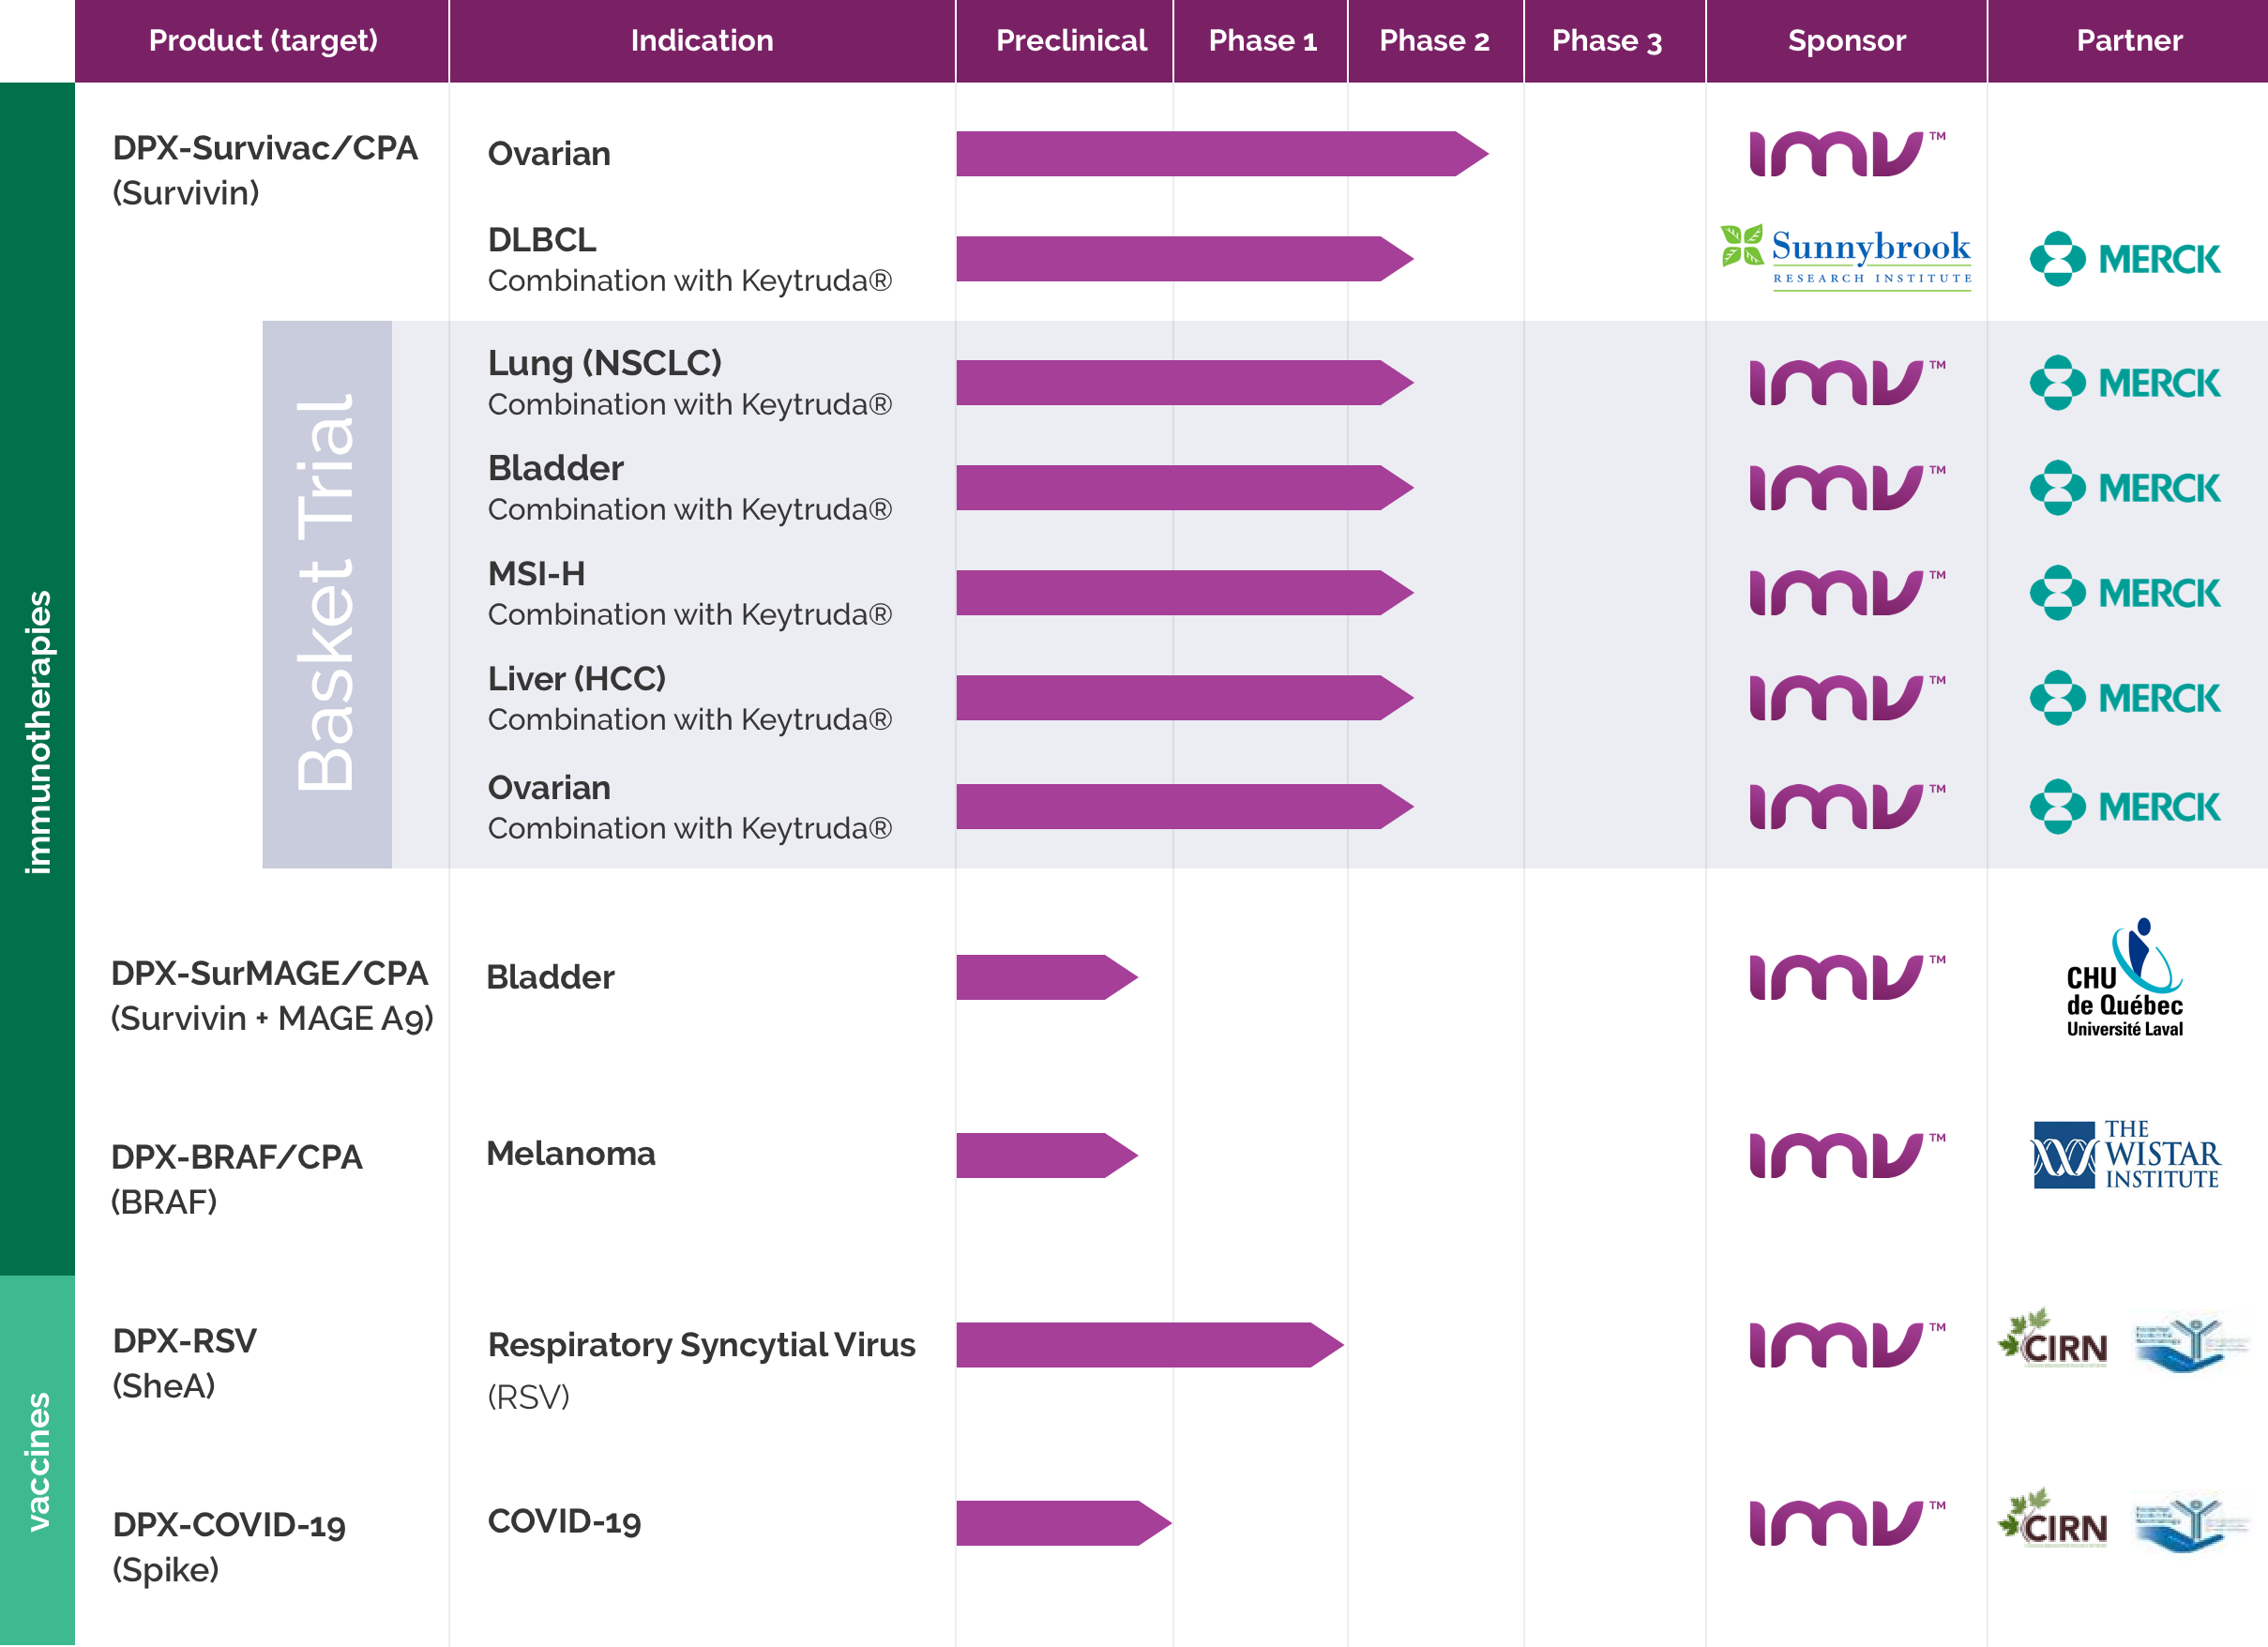The height and width of the screenshot is (1647, 2268).
Task: Click the DPX-COVID-19 product label
Action: pyautogui.click(x=229, y=1524)
